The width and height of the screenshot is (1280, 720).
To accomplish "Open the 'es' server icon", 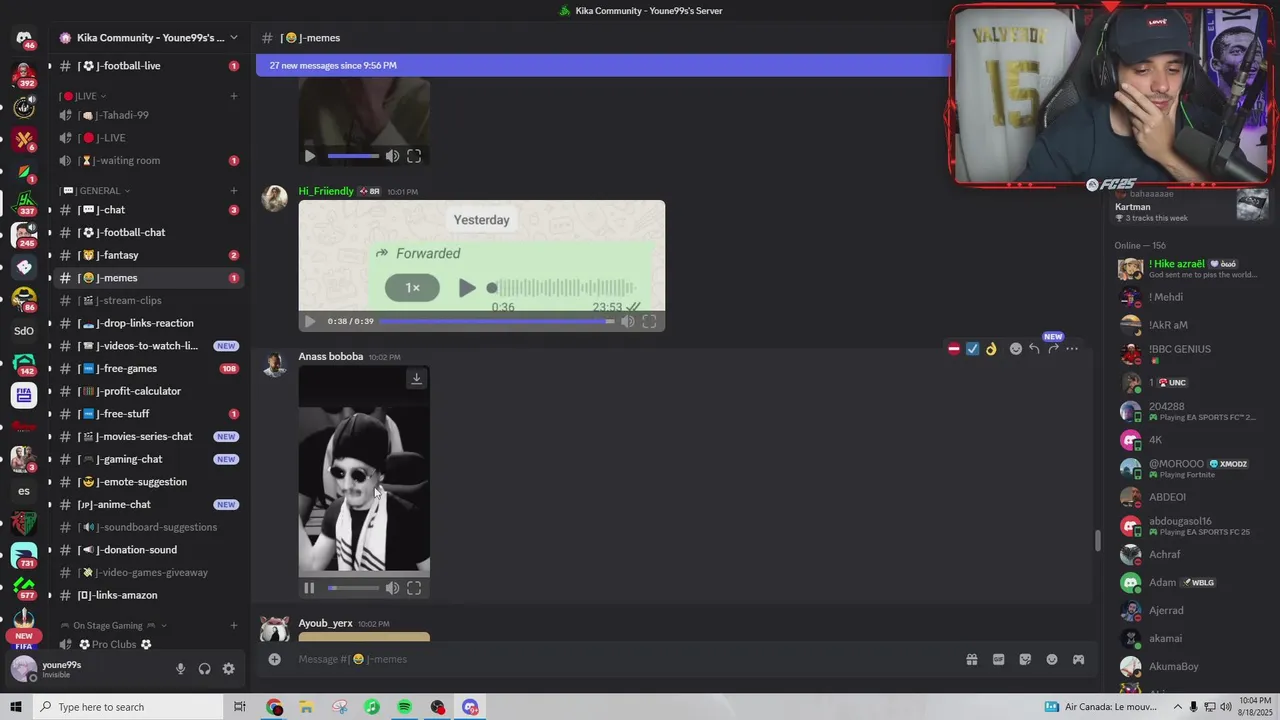I will (x=24, y=491).
